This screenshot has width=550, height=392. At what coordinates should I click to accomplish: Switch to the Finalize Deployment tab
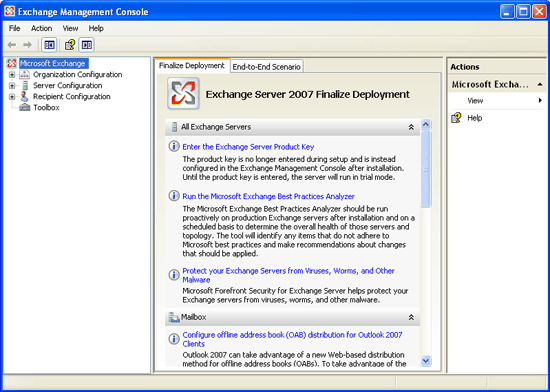(x=192, y=66)
